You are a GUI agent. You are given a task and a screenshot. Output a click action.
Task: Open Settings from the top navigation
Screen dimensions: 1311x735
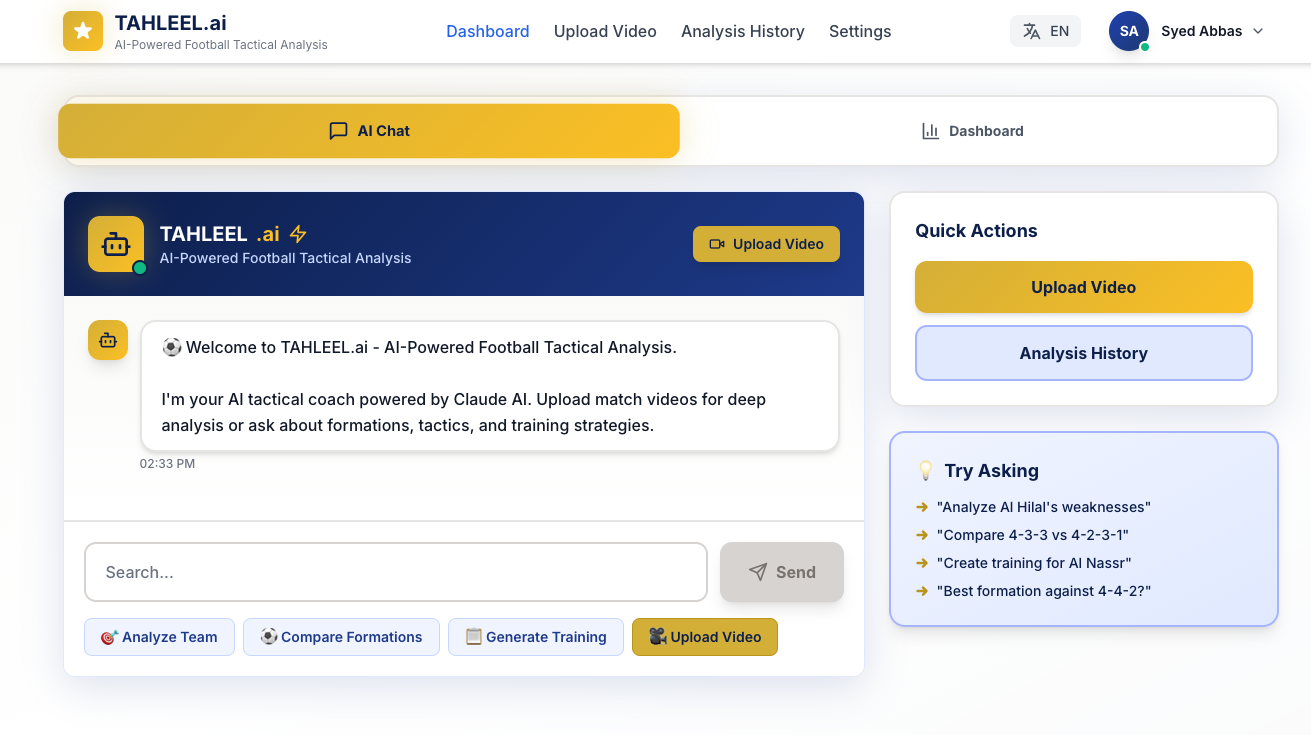click(x=860, y=31)
